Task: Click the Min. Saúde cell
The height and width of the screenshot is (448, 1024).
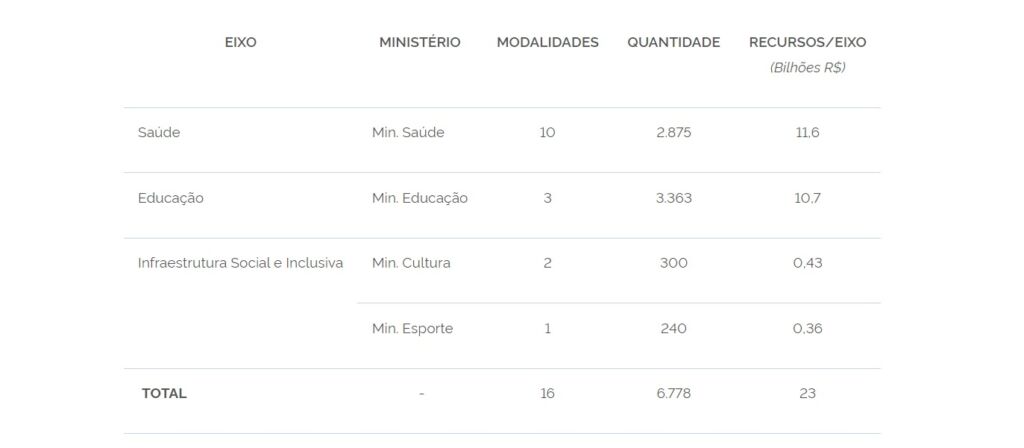Action: pyautogui.click(x=408, y=133)
